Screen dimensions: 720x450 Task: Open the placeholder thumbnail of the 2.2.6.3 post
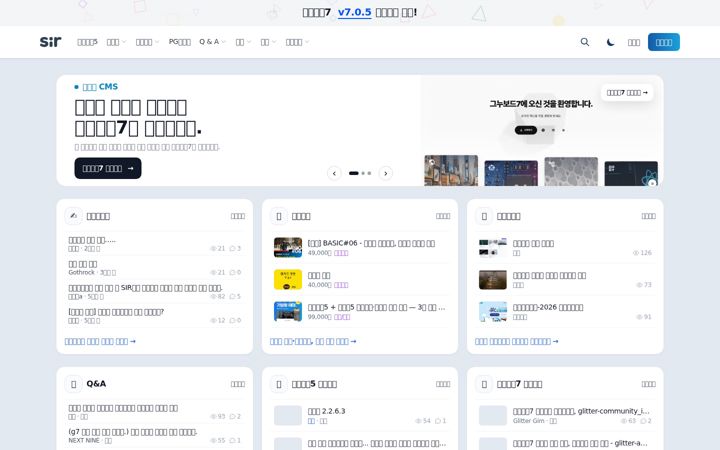point(288,415)
